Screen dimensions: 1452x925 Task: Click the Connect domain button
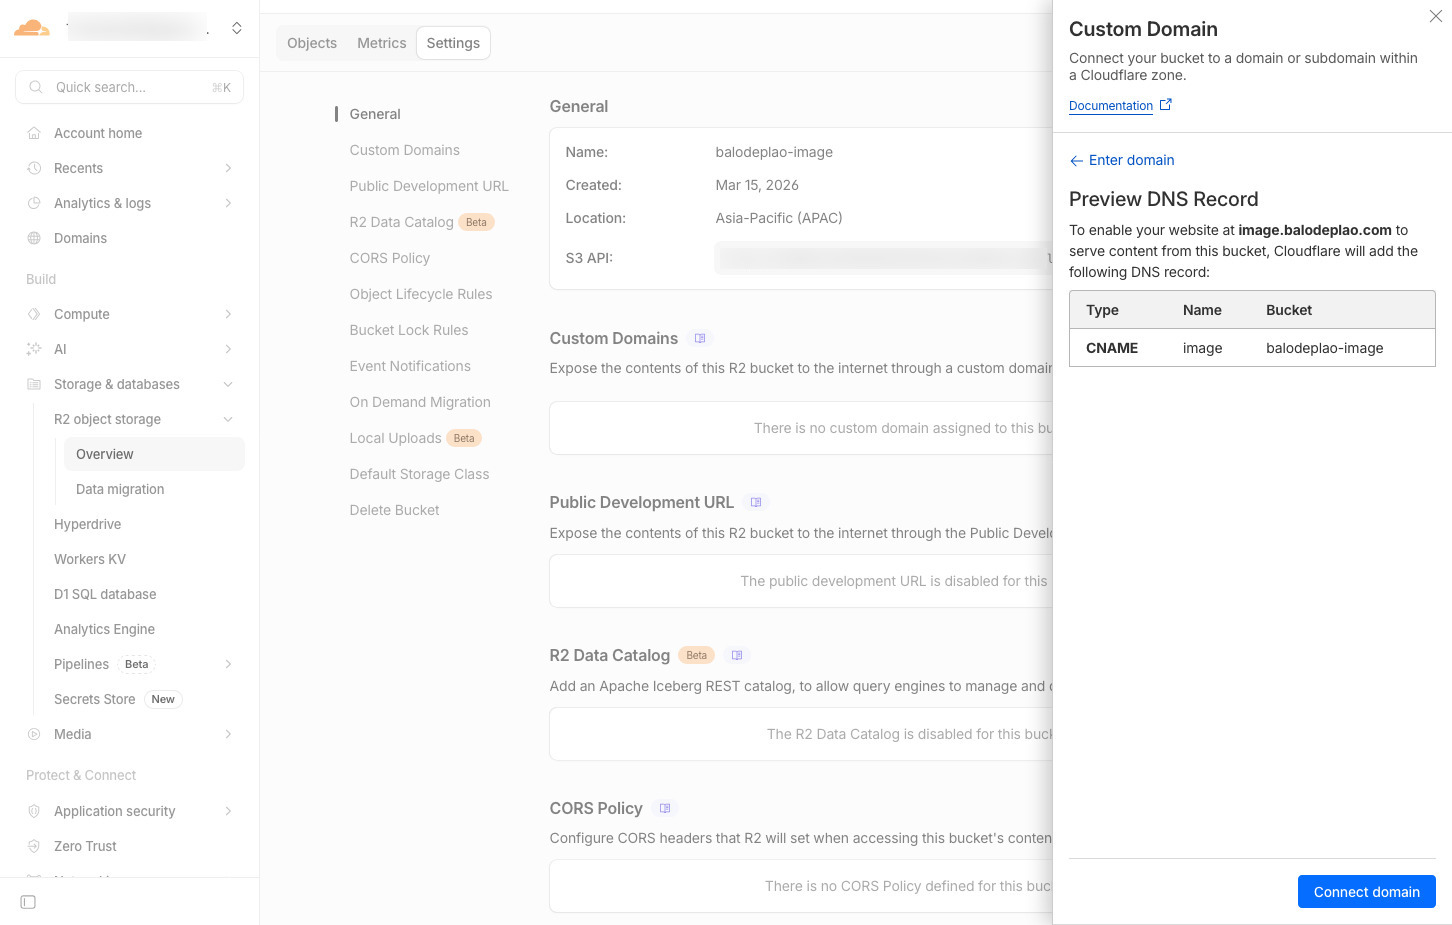[x=1366, y=892]
